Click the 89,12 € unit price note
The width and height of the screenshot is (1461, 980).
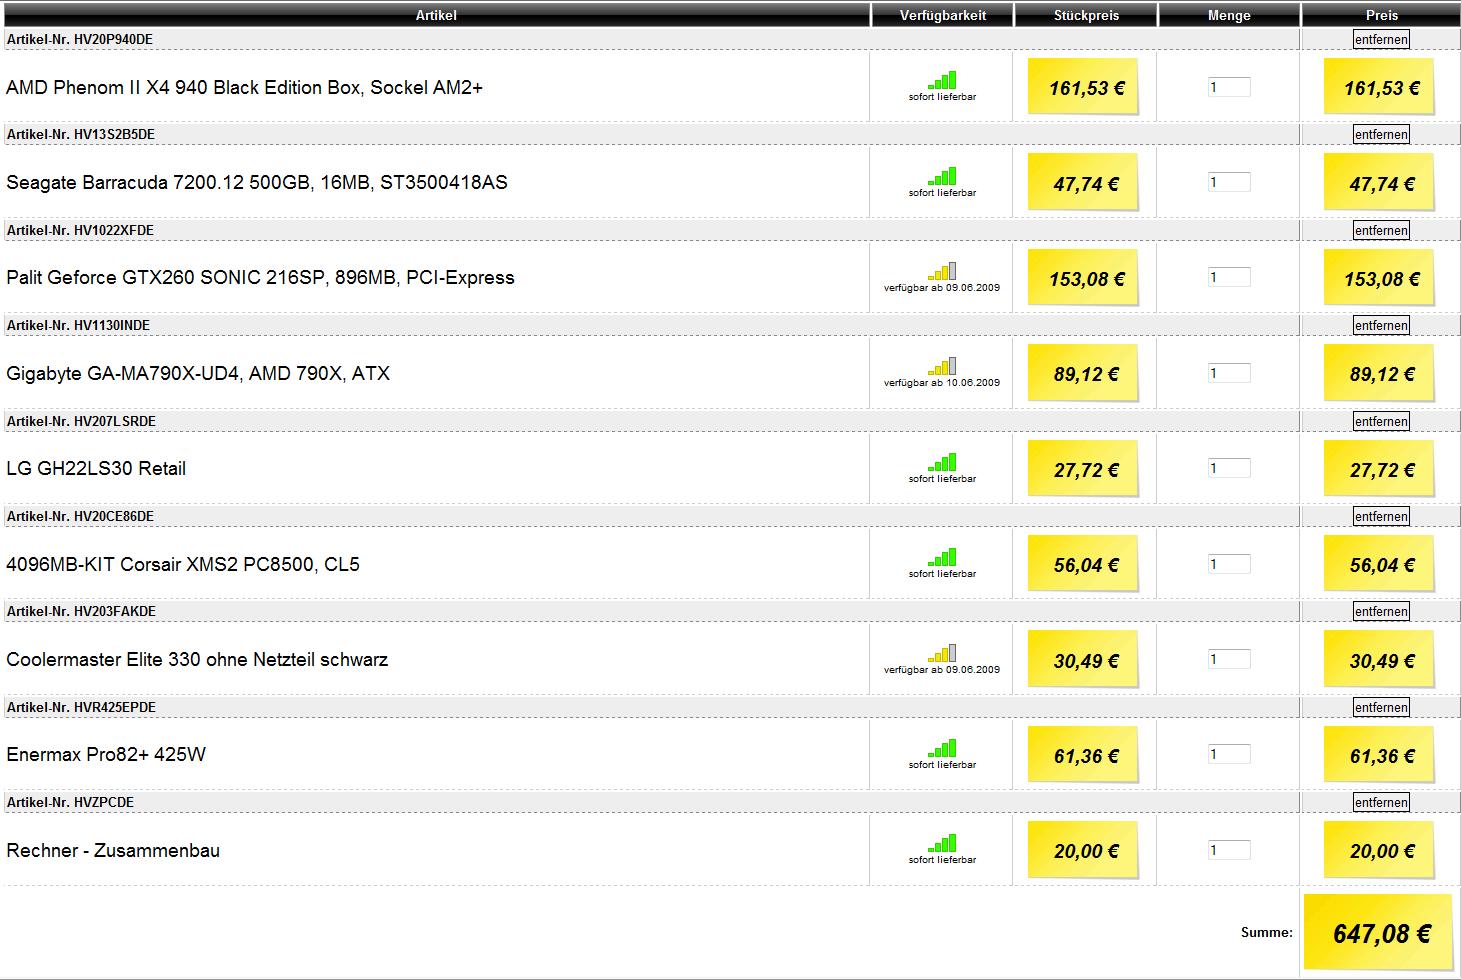click(x=1084, y=373)
